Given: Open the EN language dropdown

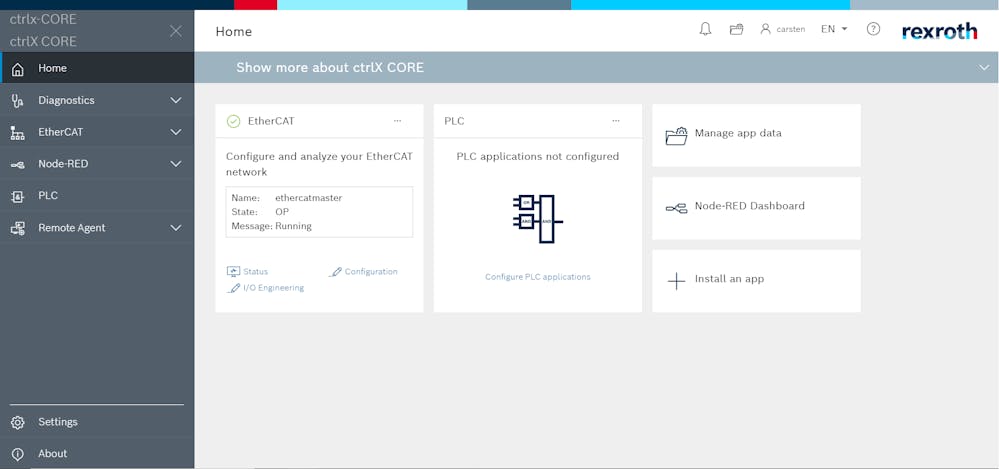Looking at the screenshot, I should (834, 29).
